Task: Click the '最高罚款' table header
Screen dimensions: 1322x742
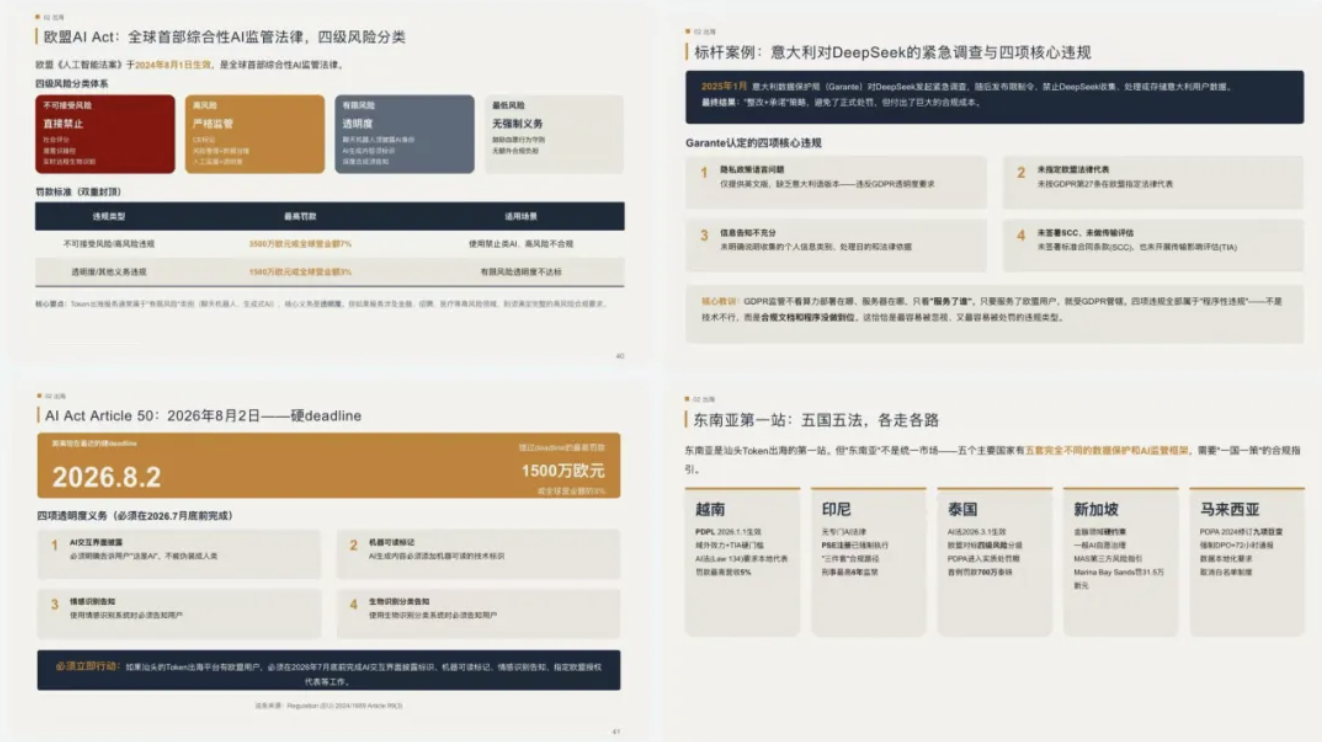Action: 300,216
